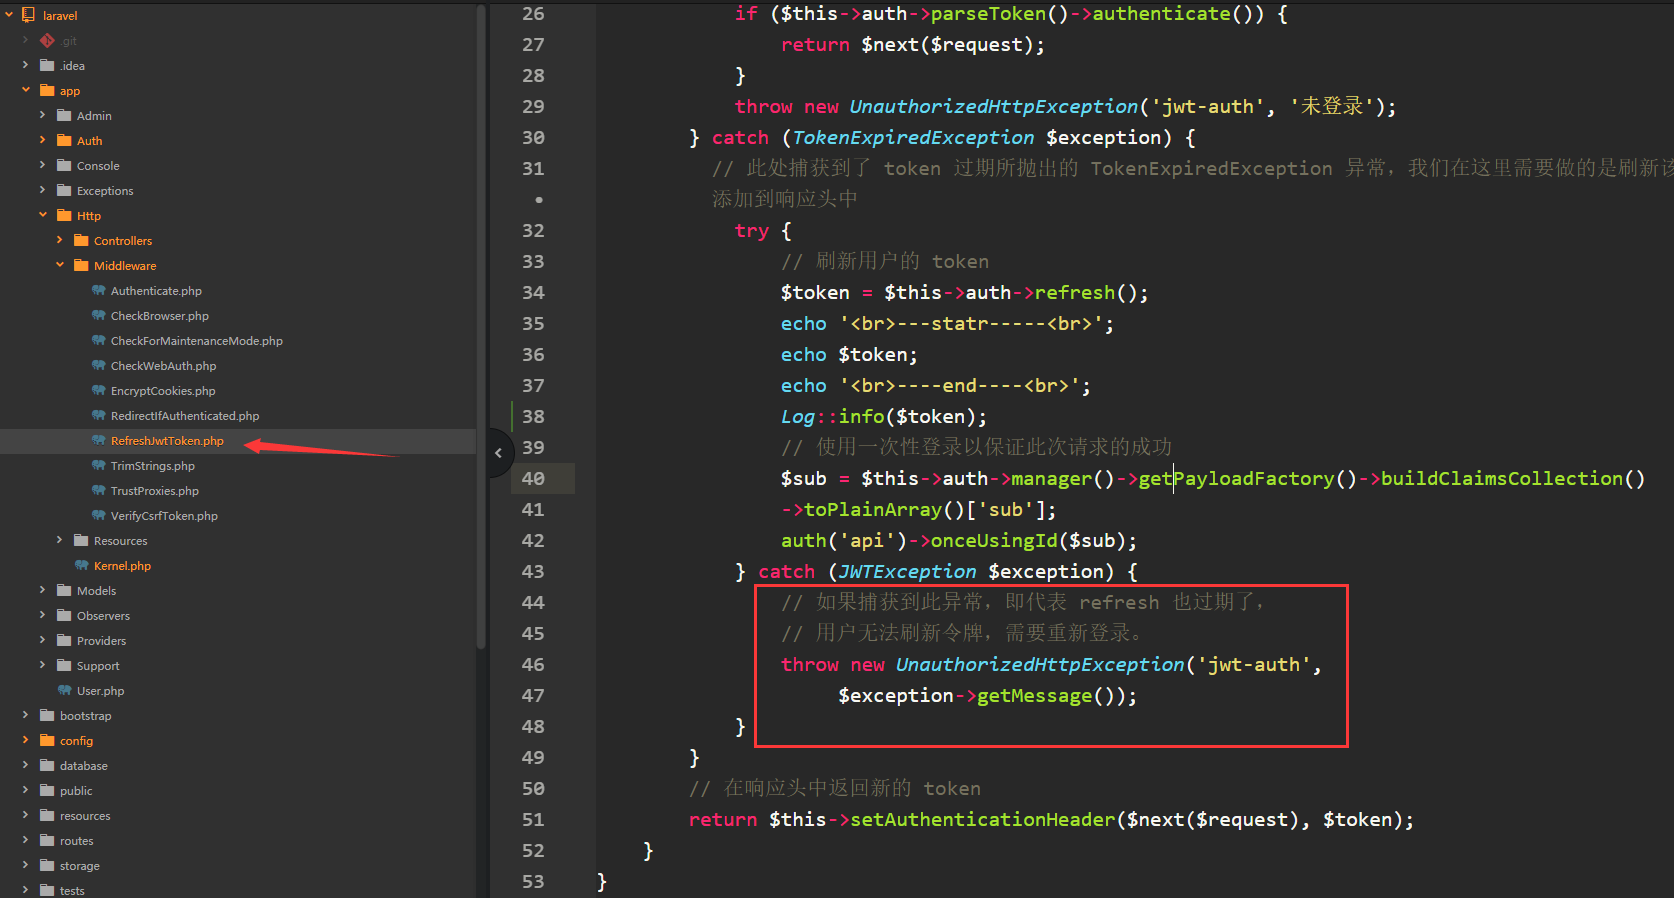Screen dimensions: 1674x898
Task: Click the Auth folder icon
Action: (x=64, y=140)
